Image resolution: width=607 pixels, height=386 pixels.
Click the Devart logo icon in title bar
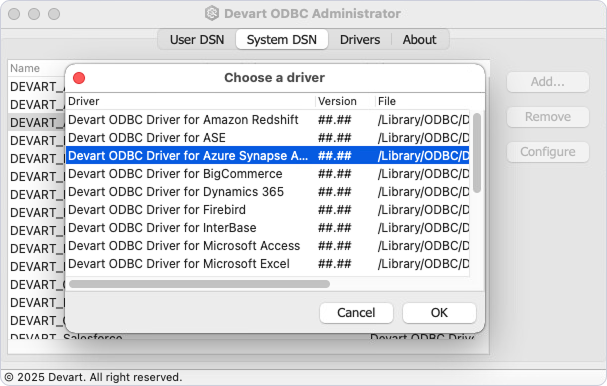pyautogui.click(x=212, y=13)
